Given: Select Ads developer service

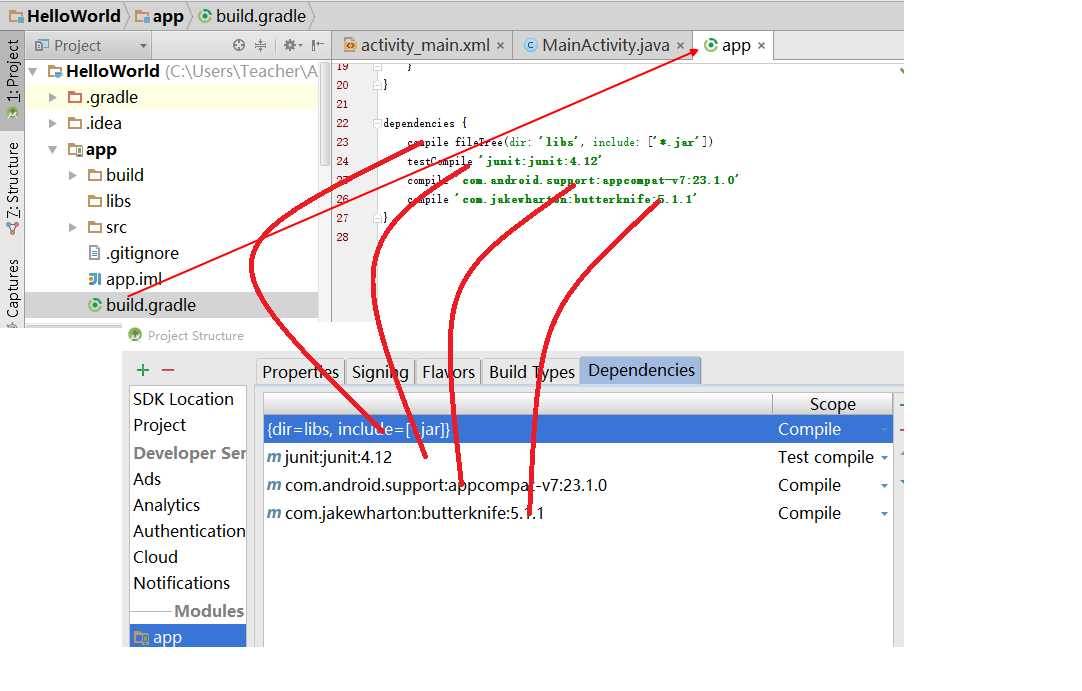Looking at the screenshot, I should (147, 479).
